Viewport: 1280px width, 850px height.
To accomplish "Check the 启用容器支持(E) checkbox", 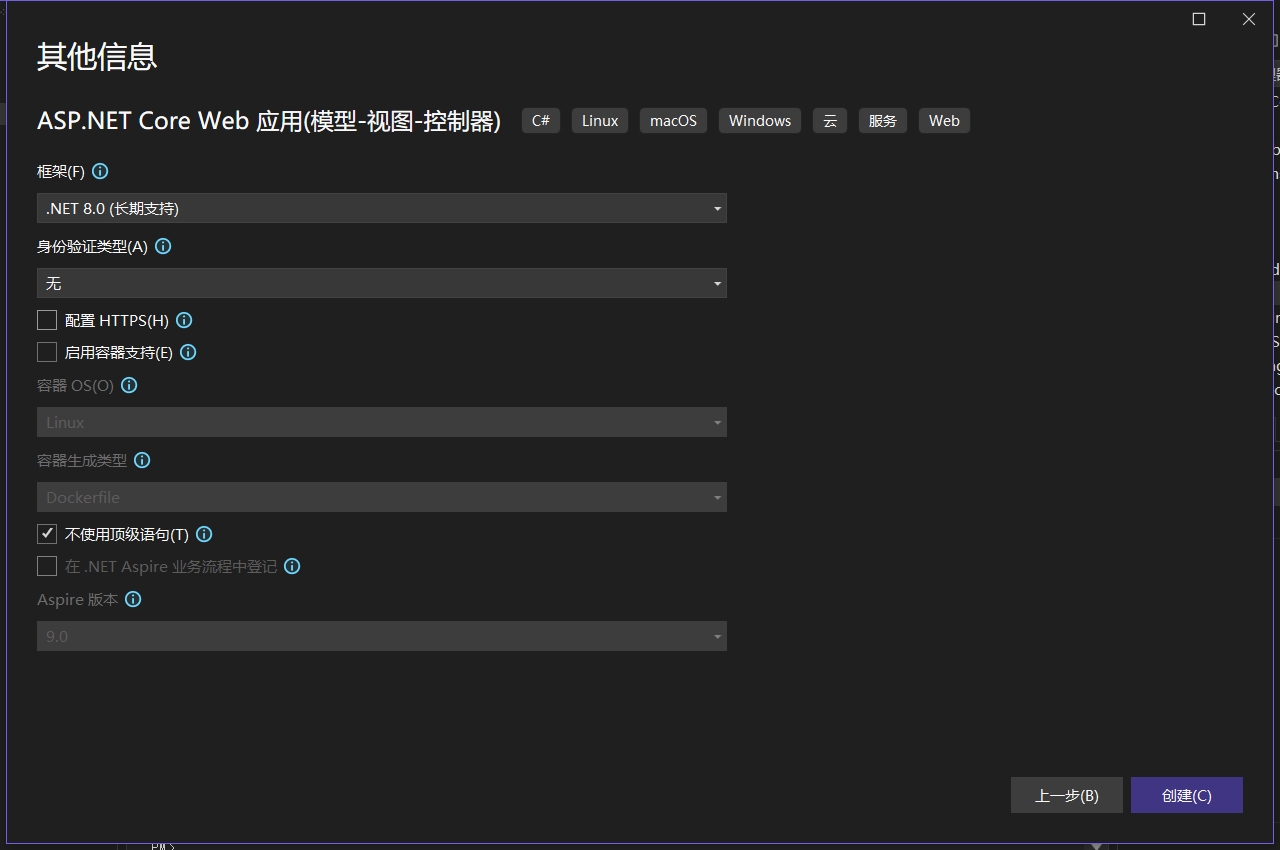I will tap(46, 352).
